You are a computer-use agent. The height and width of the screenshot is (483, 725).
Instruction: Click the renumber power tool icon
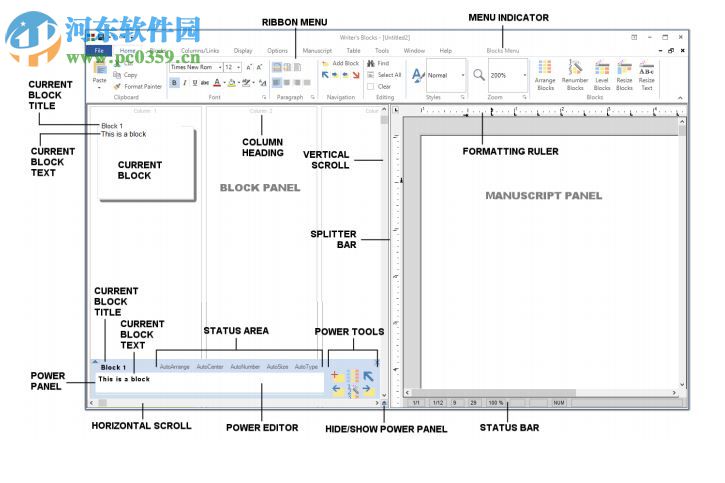pyautogui.click(x=353, y=391)
